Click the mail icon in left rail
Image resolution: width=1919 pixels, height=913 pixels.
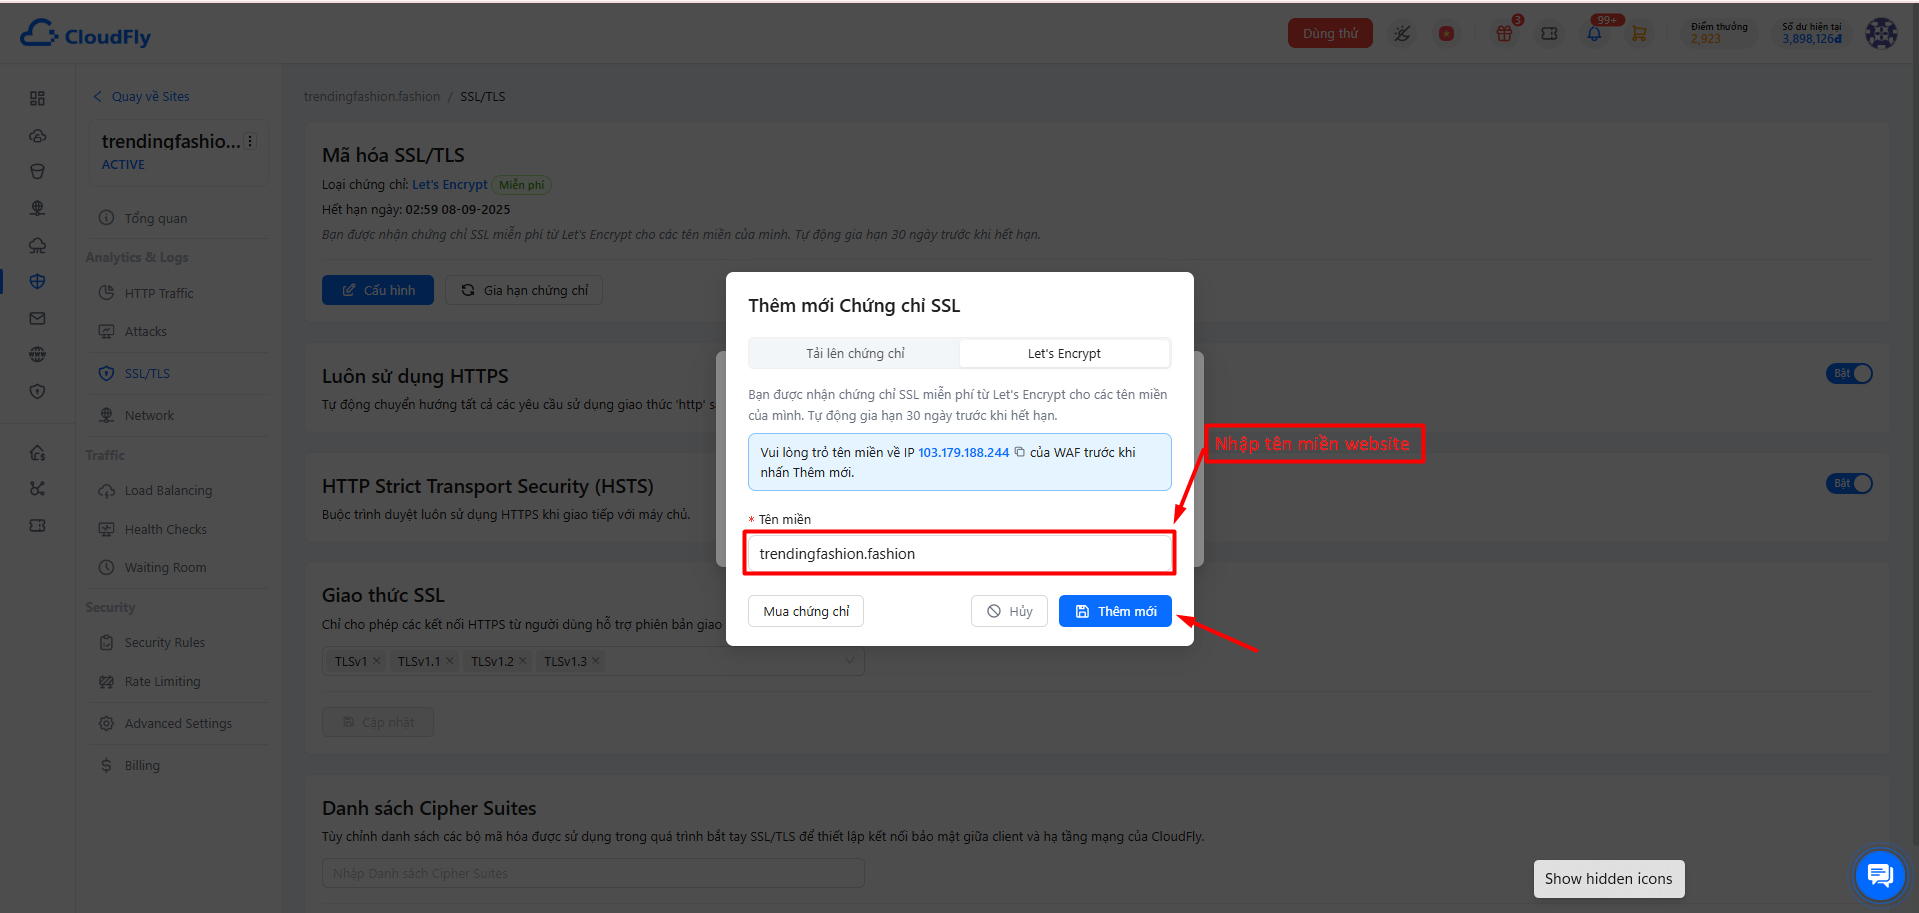tap(37, 318)
